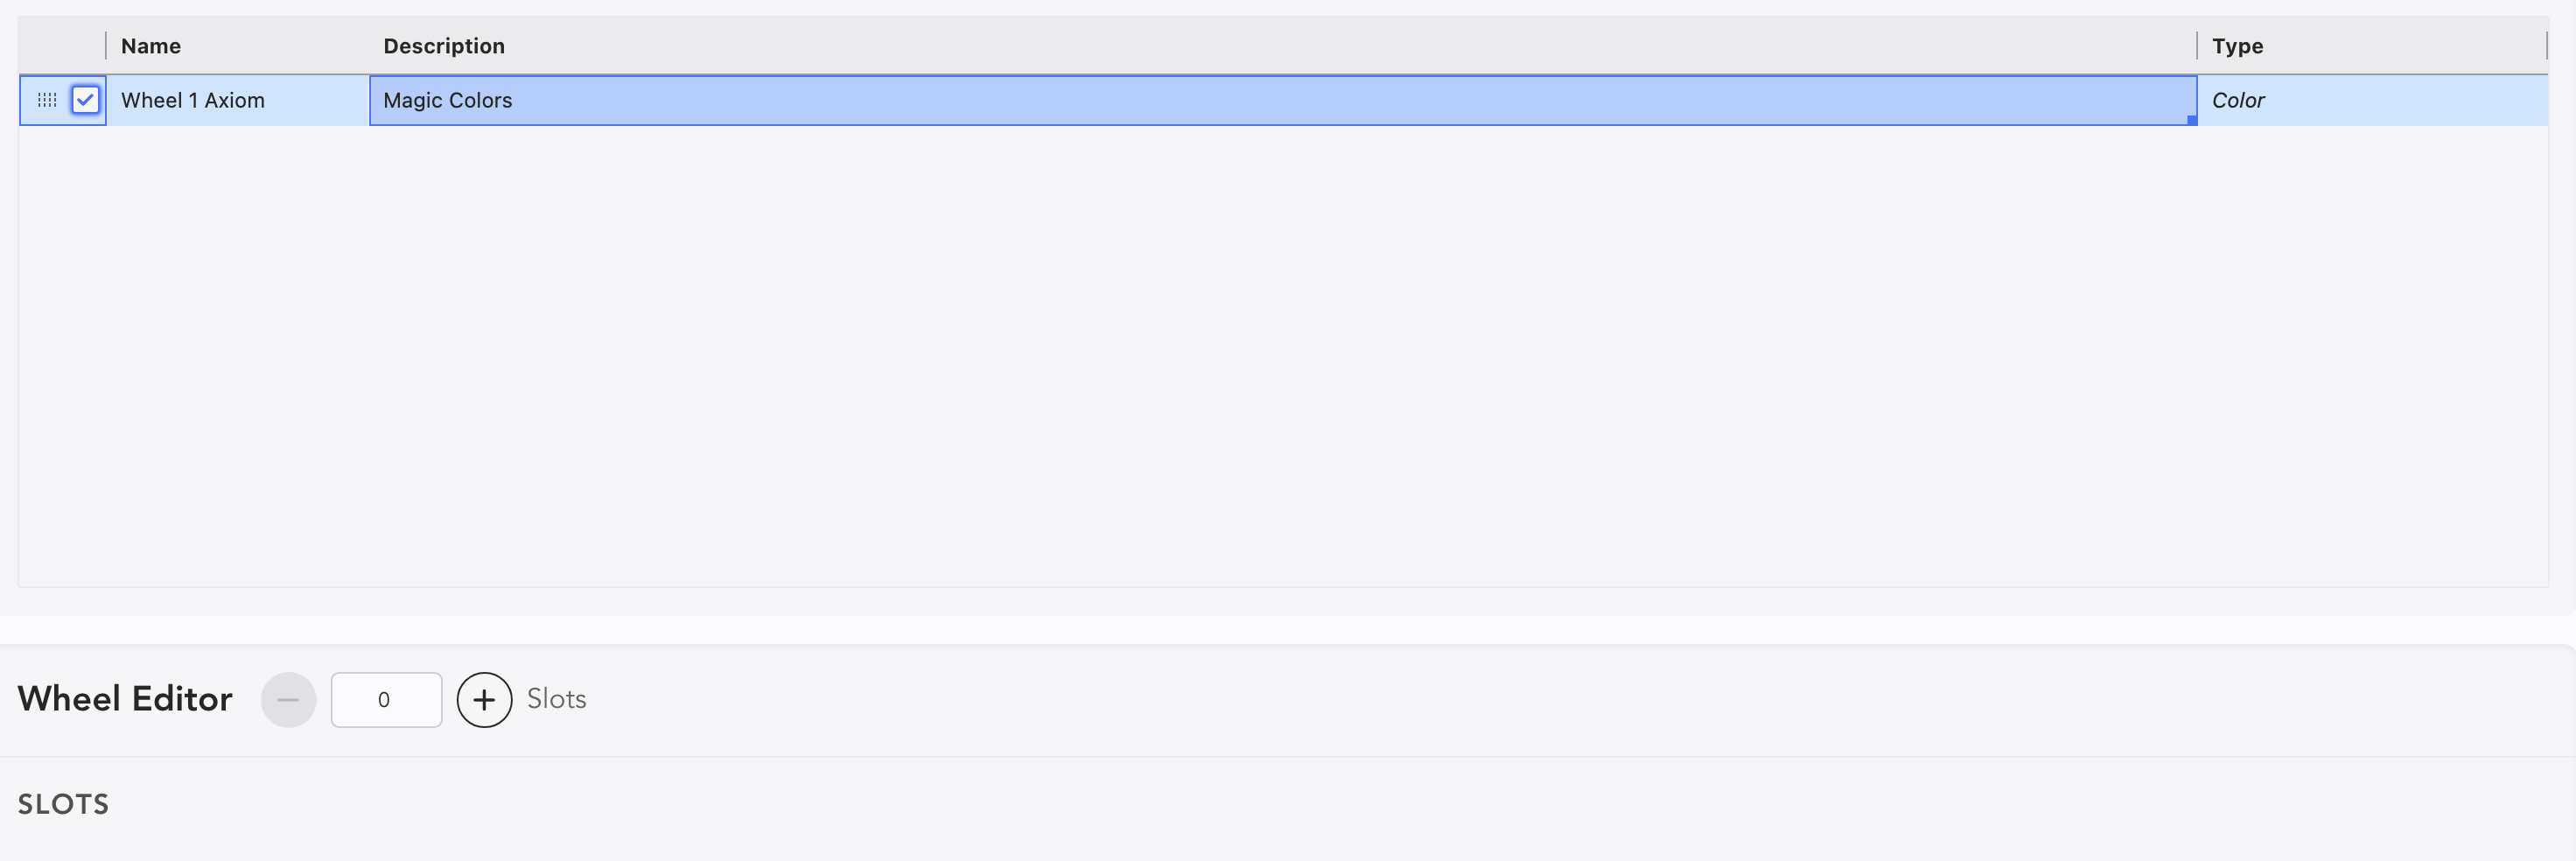
Task: Click the empty area below the table row
Action: 1280,350
